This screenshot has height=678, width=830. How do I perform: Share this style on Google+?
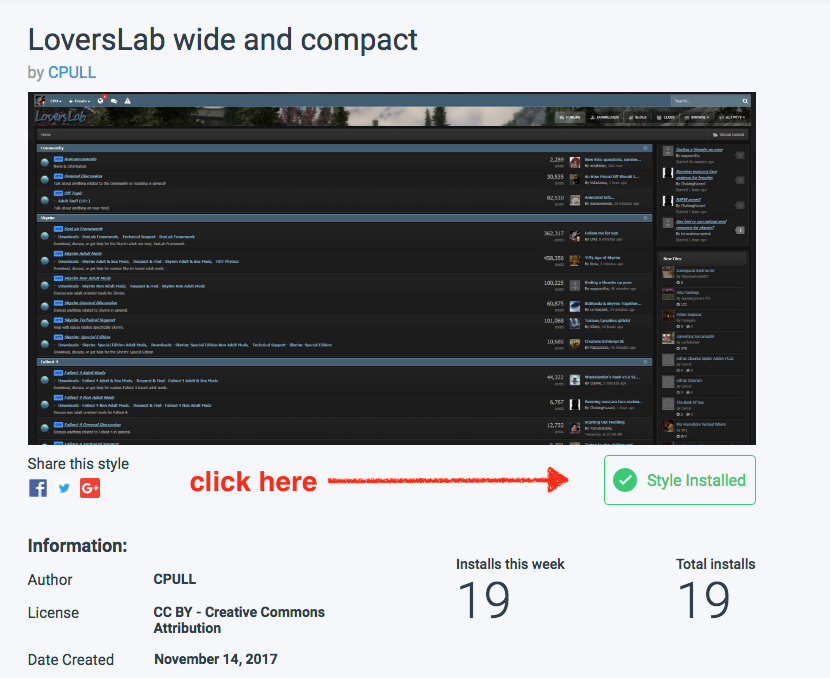click(x=90, y=488)
